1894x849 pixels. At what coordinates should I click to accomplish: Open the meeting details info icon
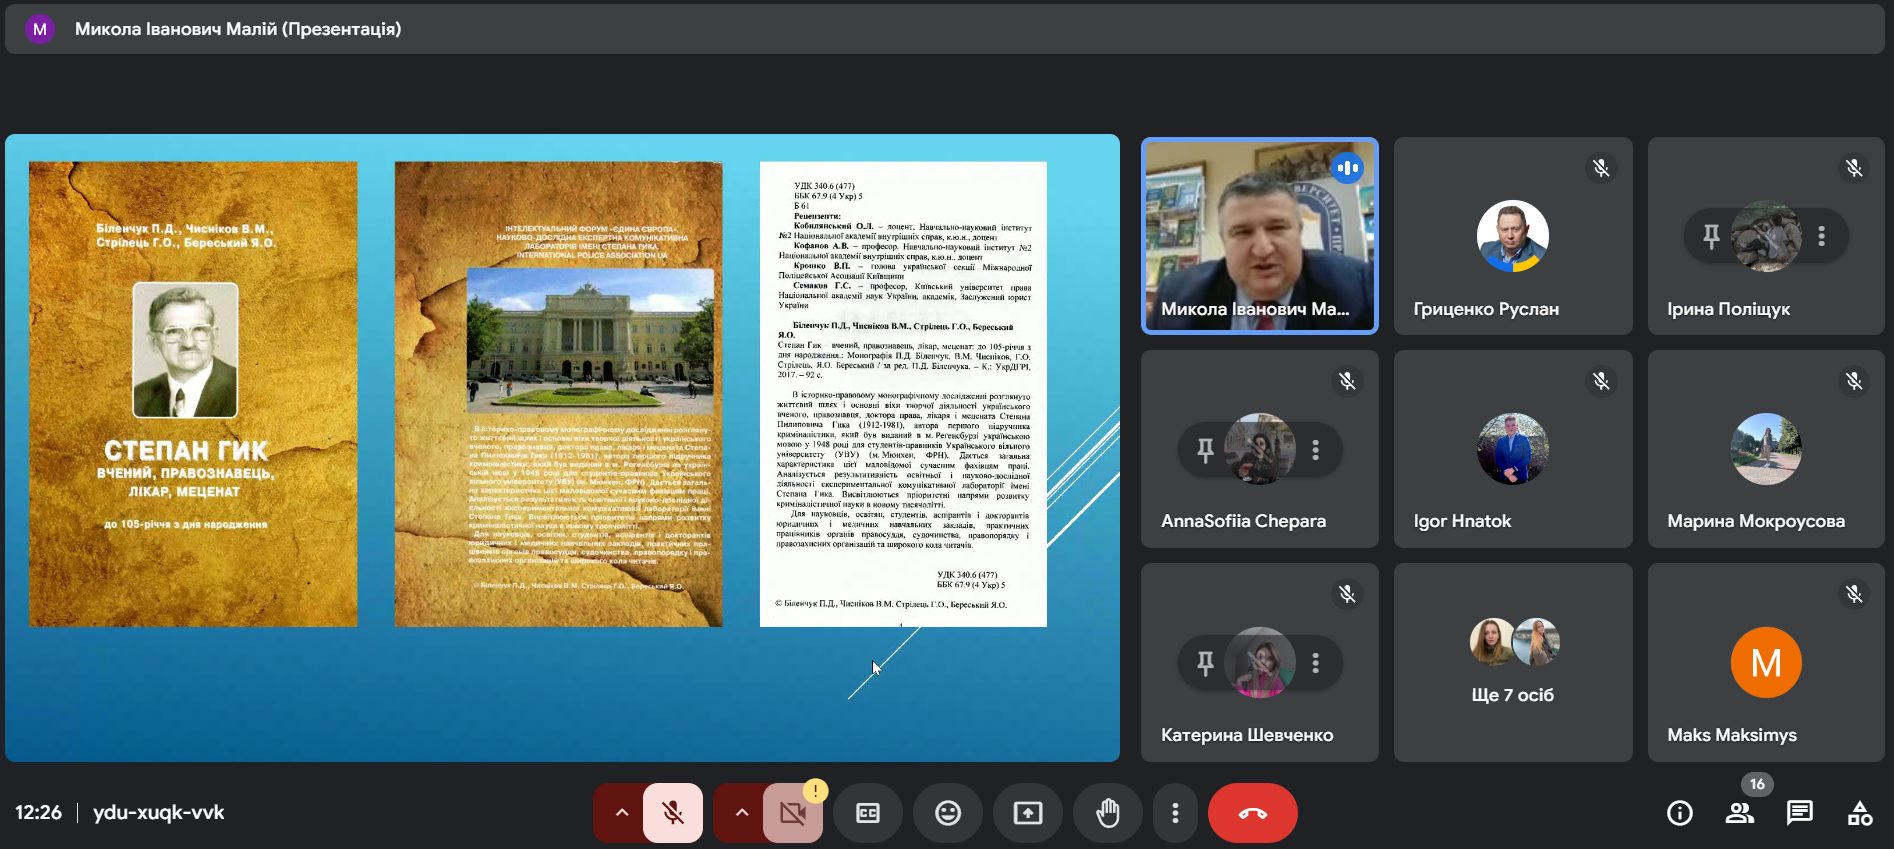pyautogui.click(x=1680, y=813)
